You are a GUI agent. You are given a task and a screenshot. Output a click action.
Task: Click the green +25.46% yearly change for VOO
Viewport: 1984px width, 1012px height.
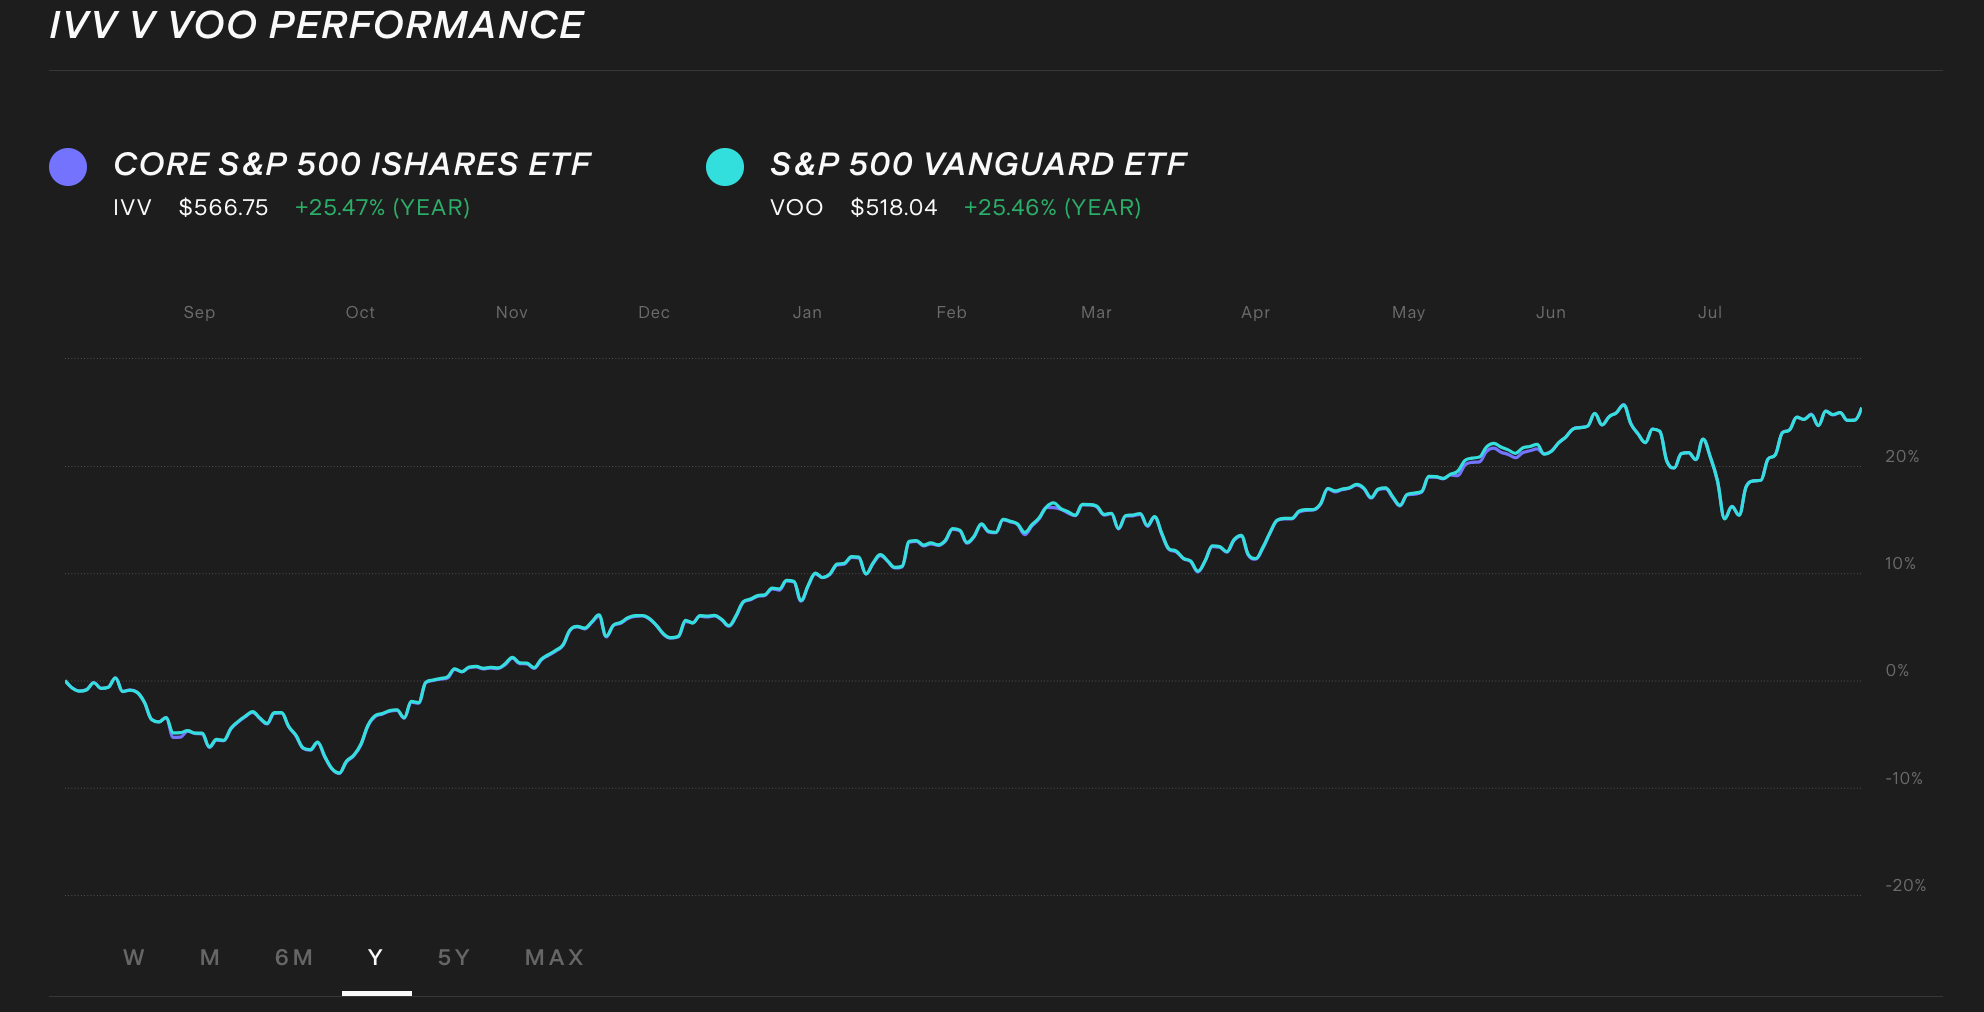click(x=1052, y=207)
